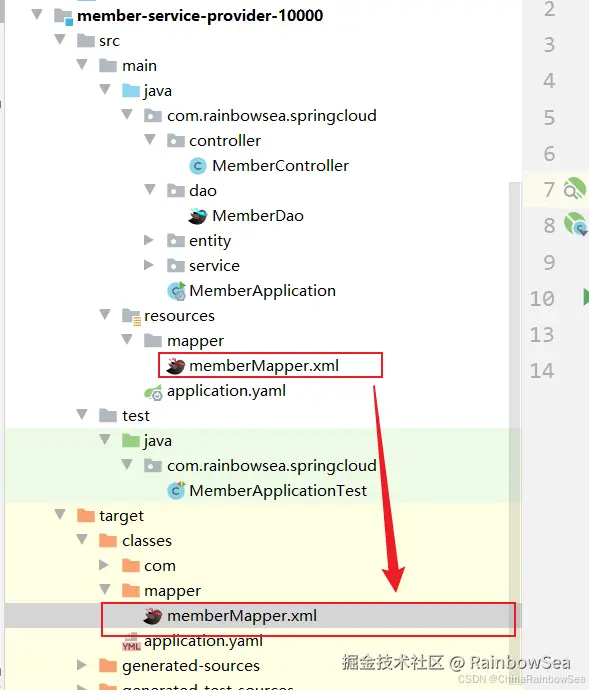Click the controller package icon
Image resolution: width=589 pixels, height=690 pixels.
tap(176, 141)
